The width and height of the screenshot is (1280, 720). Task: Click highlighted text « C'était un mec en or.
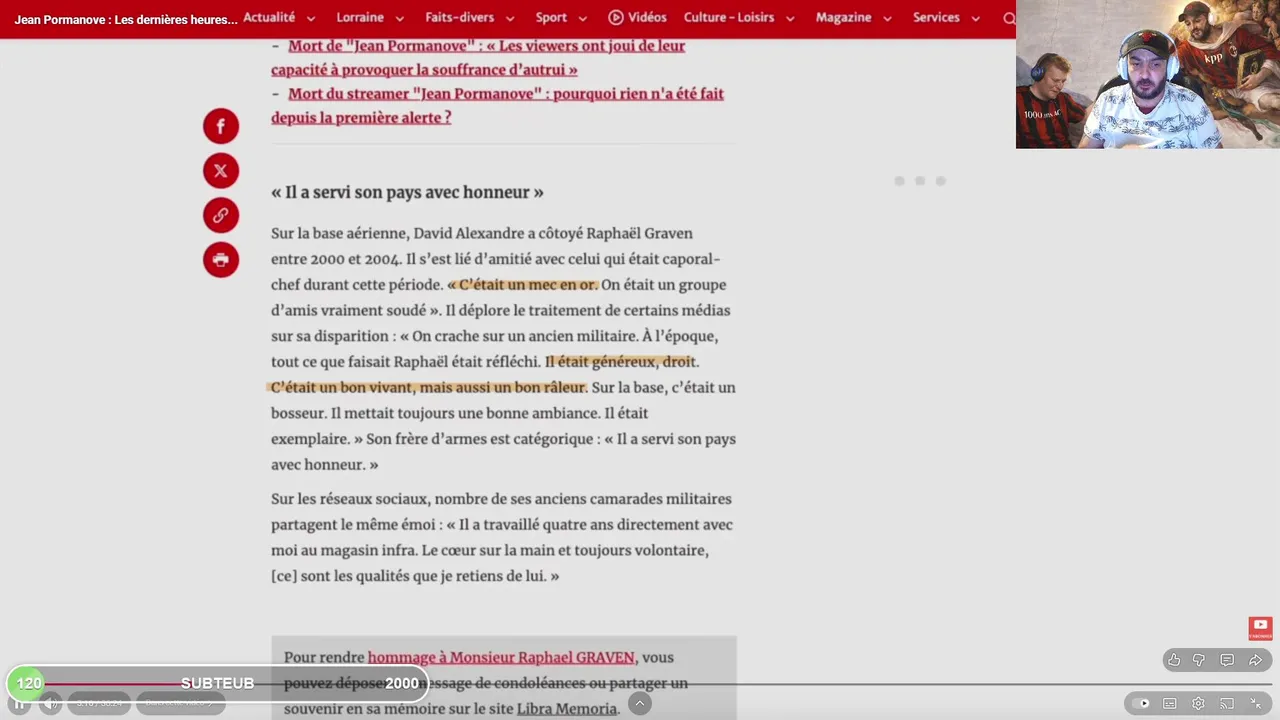pos(523,285)
